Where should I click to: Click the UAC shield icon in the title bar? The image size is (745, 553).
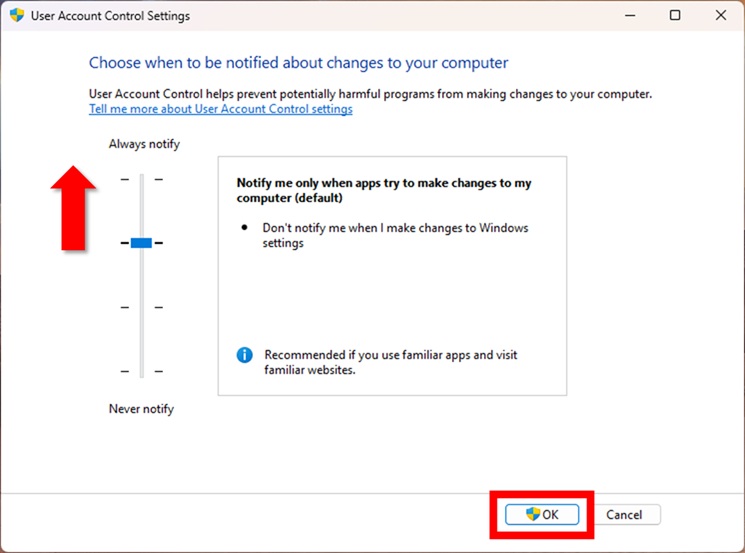[x=17, y=16]
